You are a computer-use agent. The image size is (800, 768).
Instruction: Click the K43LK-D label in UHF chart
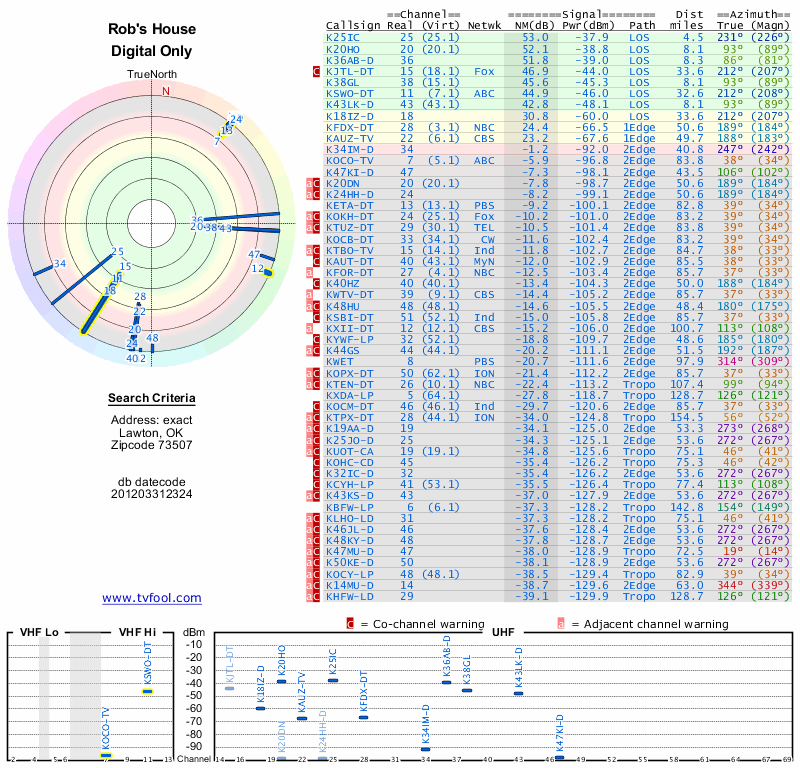tap(518, 668)
